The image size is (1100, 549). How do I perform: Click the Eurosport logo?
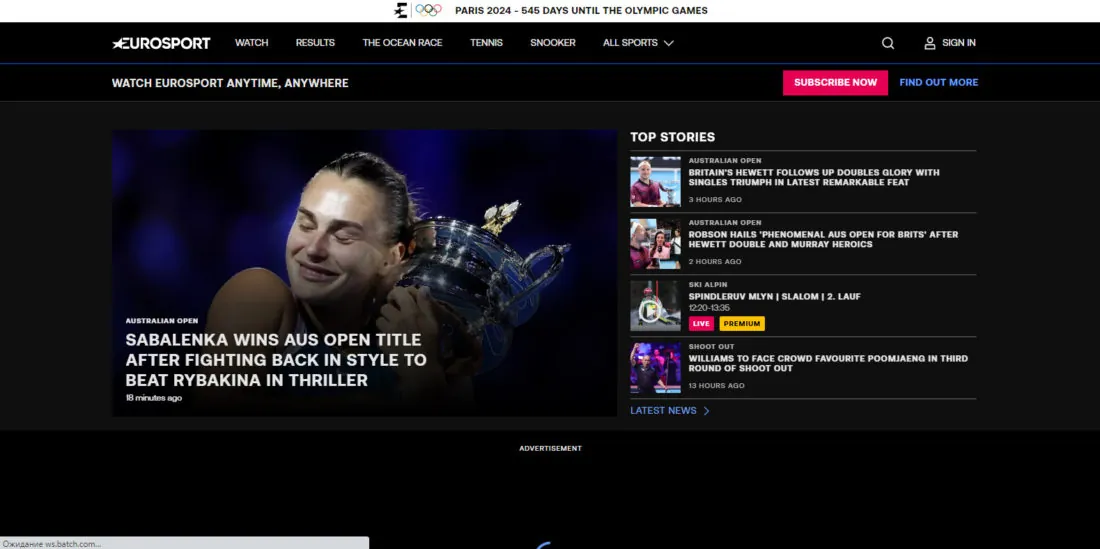click(161, 43)
